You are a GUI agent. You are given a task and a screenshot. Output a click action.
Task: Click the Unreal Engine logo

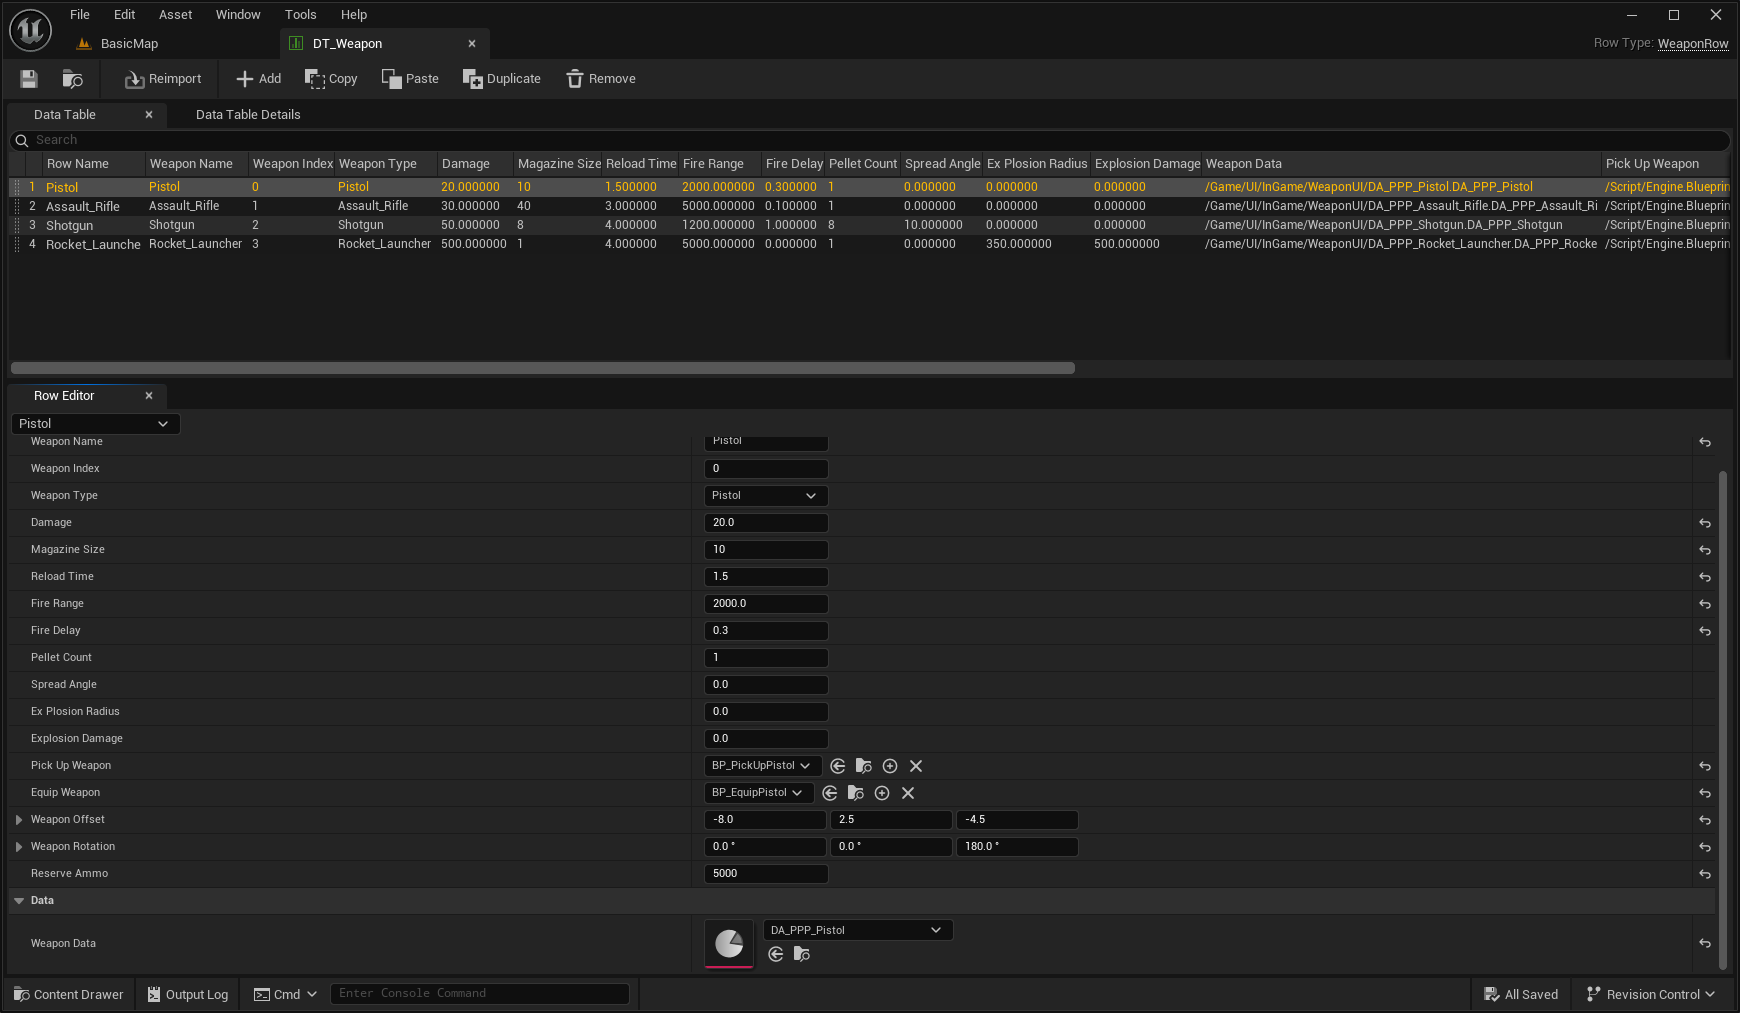click(x=31, y=30)
